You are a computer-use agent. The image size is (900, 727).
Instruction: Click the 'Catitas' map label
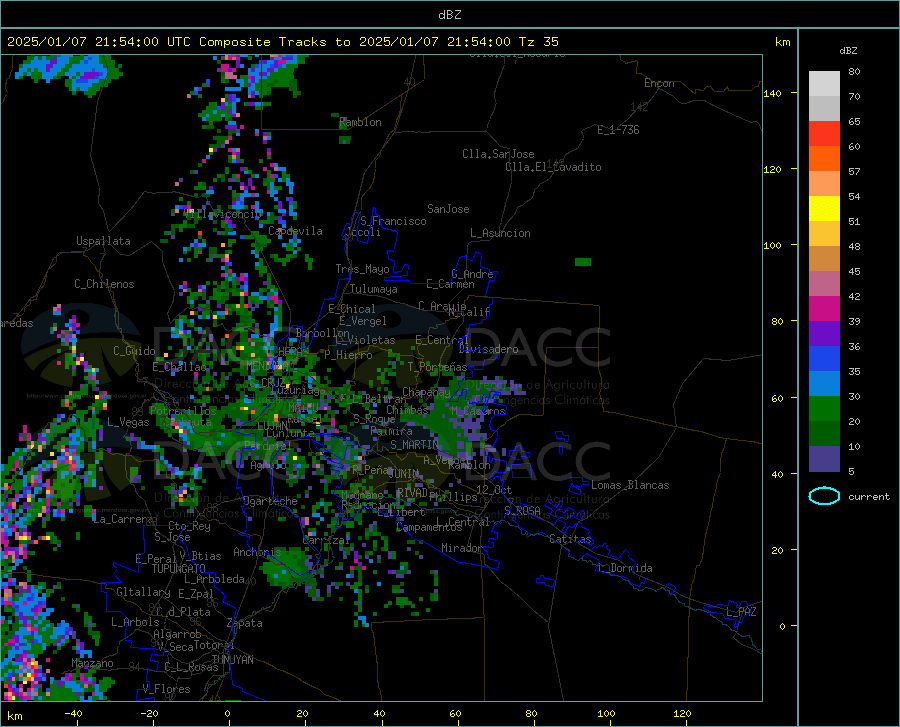click(x=570, y=539)
